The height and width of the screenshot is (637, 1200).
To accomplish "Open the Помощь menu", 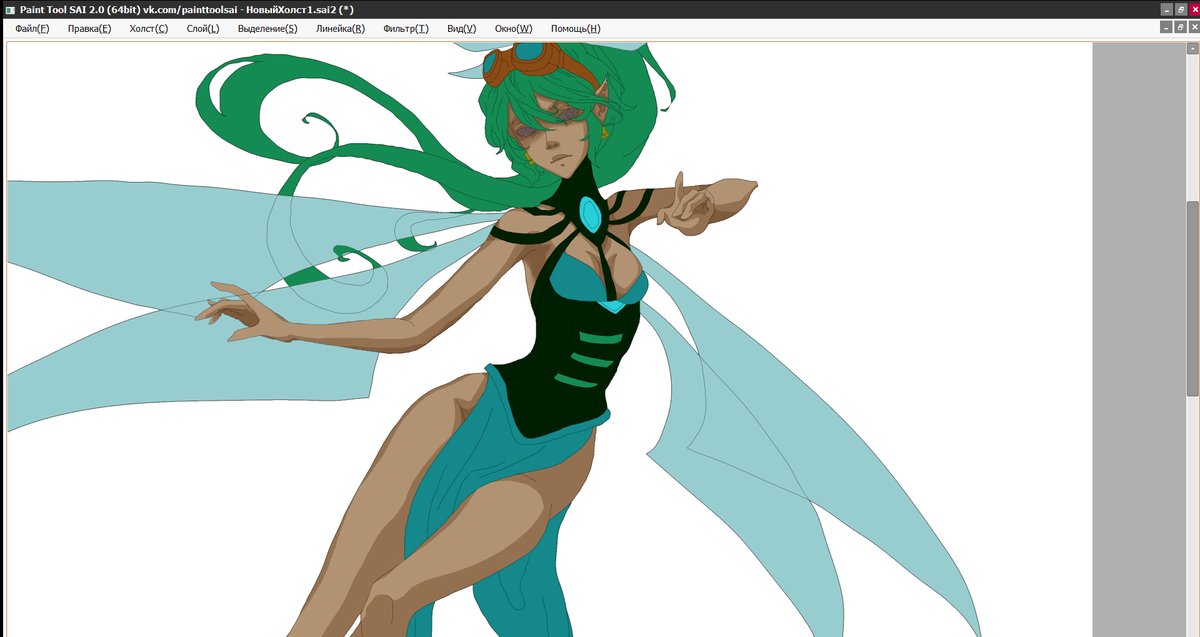I will (x=575, y=29).
